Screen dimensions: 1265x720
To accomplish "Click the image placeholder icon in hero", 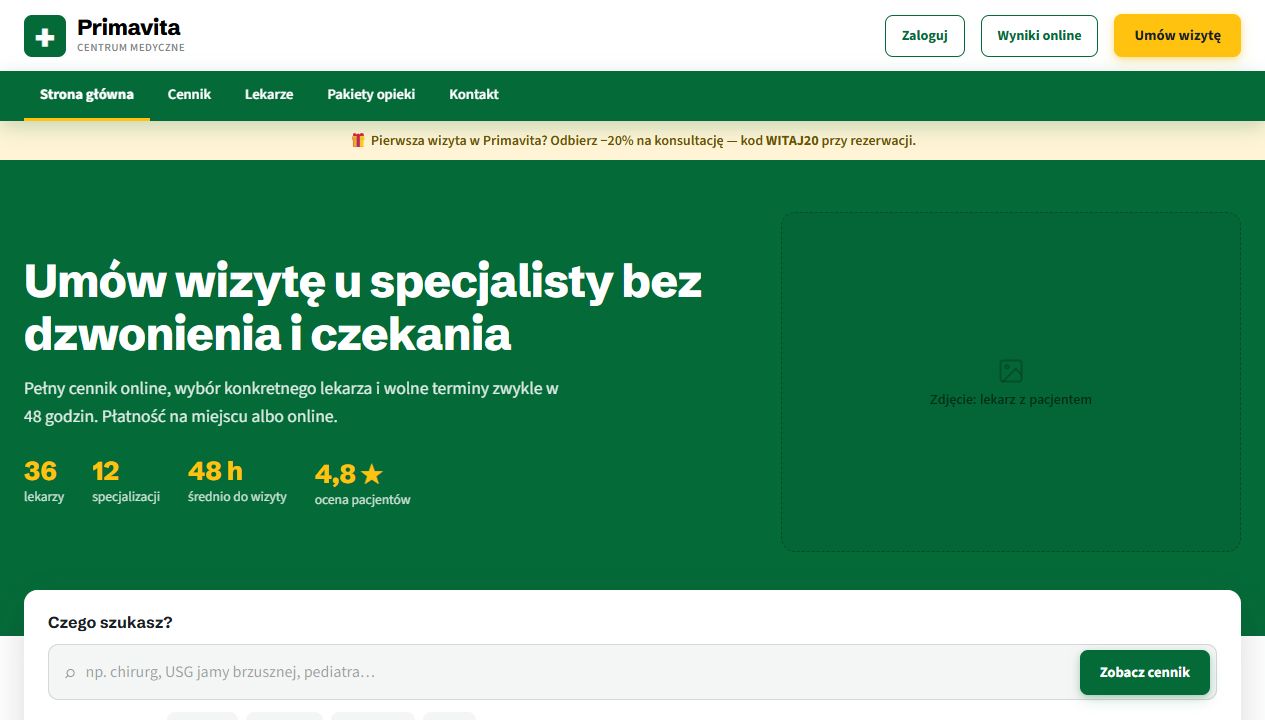I will pos(1011,371).
